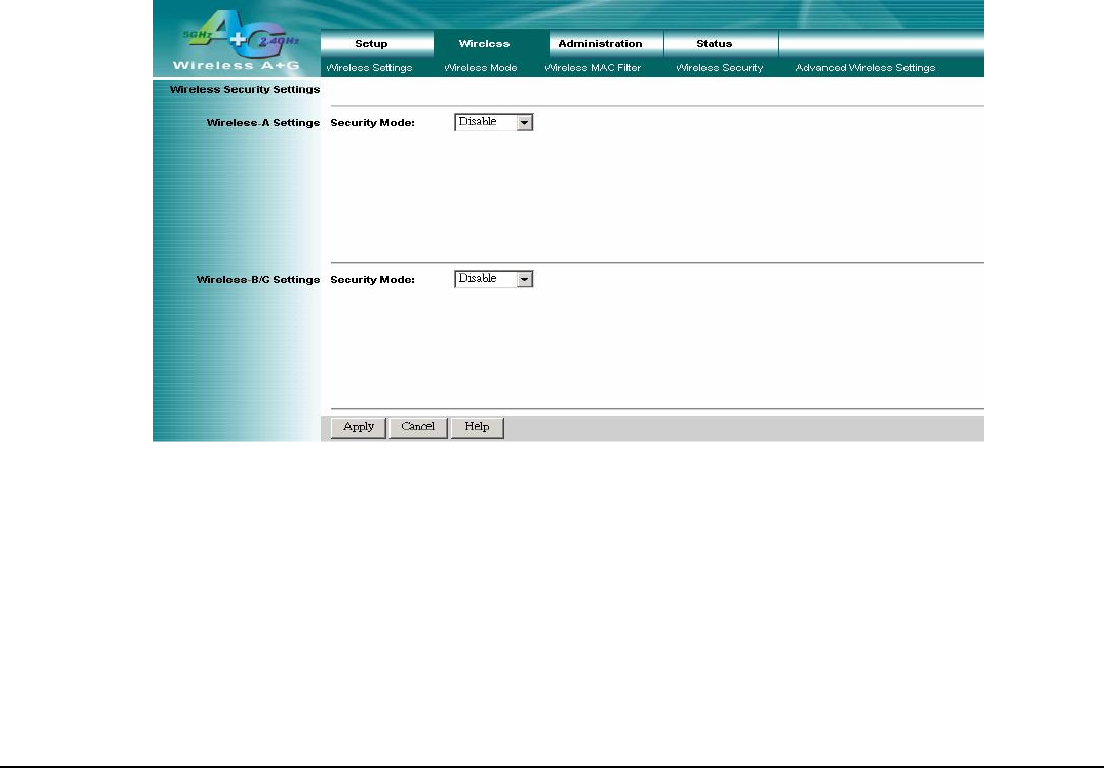Expand Wireless-A Security Mode dropdown
1104x768 pixels.
(494, 122)
